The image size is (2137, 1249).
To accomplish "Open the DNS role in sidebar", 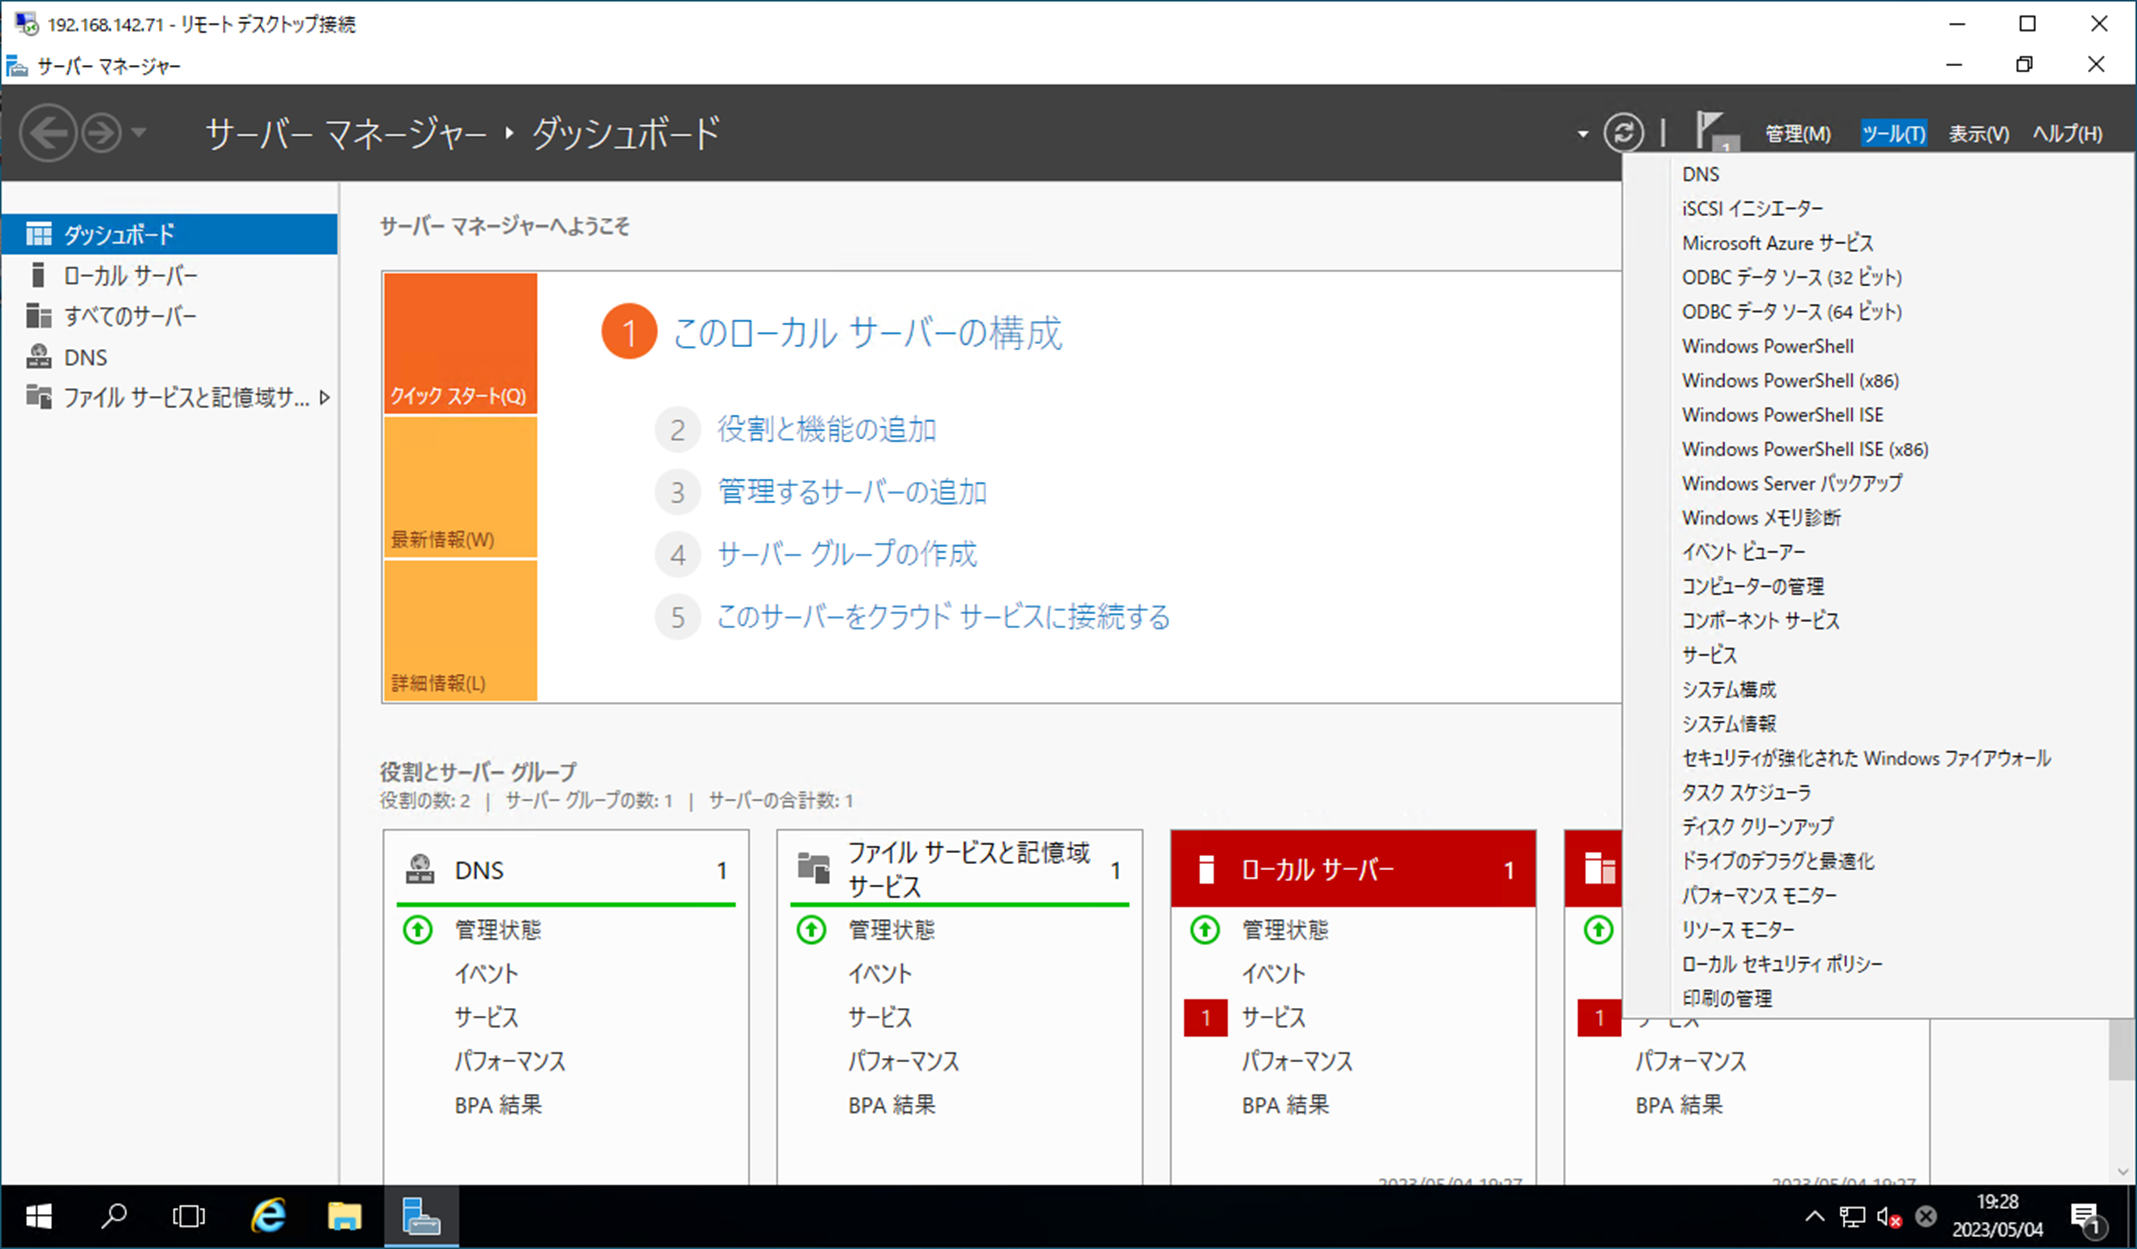I will pyautogui.click(x=85, y=357).
